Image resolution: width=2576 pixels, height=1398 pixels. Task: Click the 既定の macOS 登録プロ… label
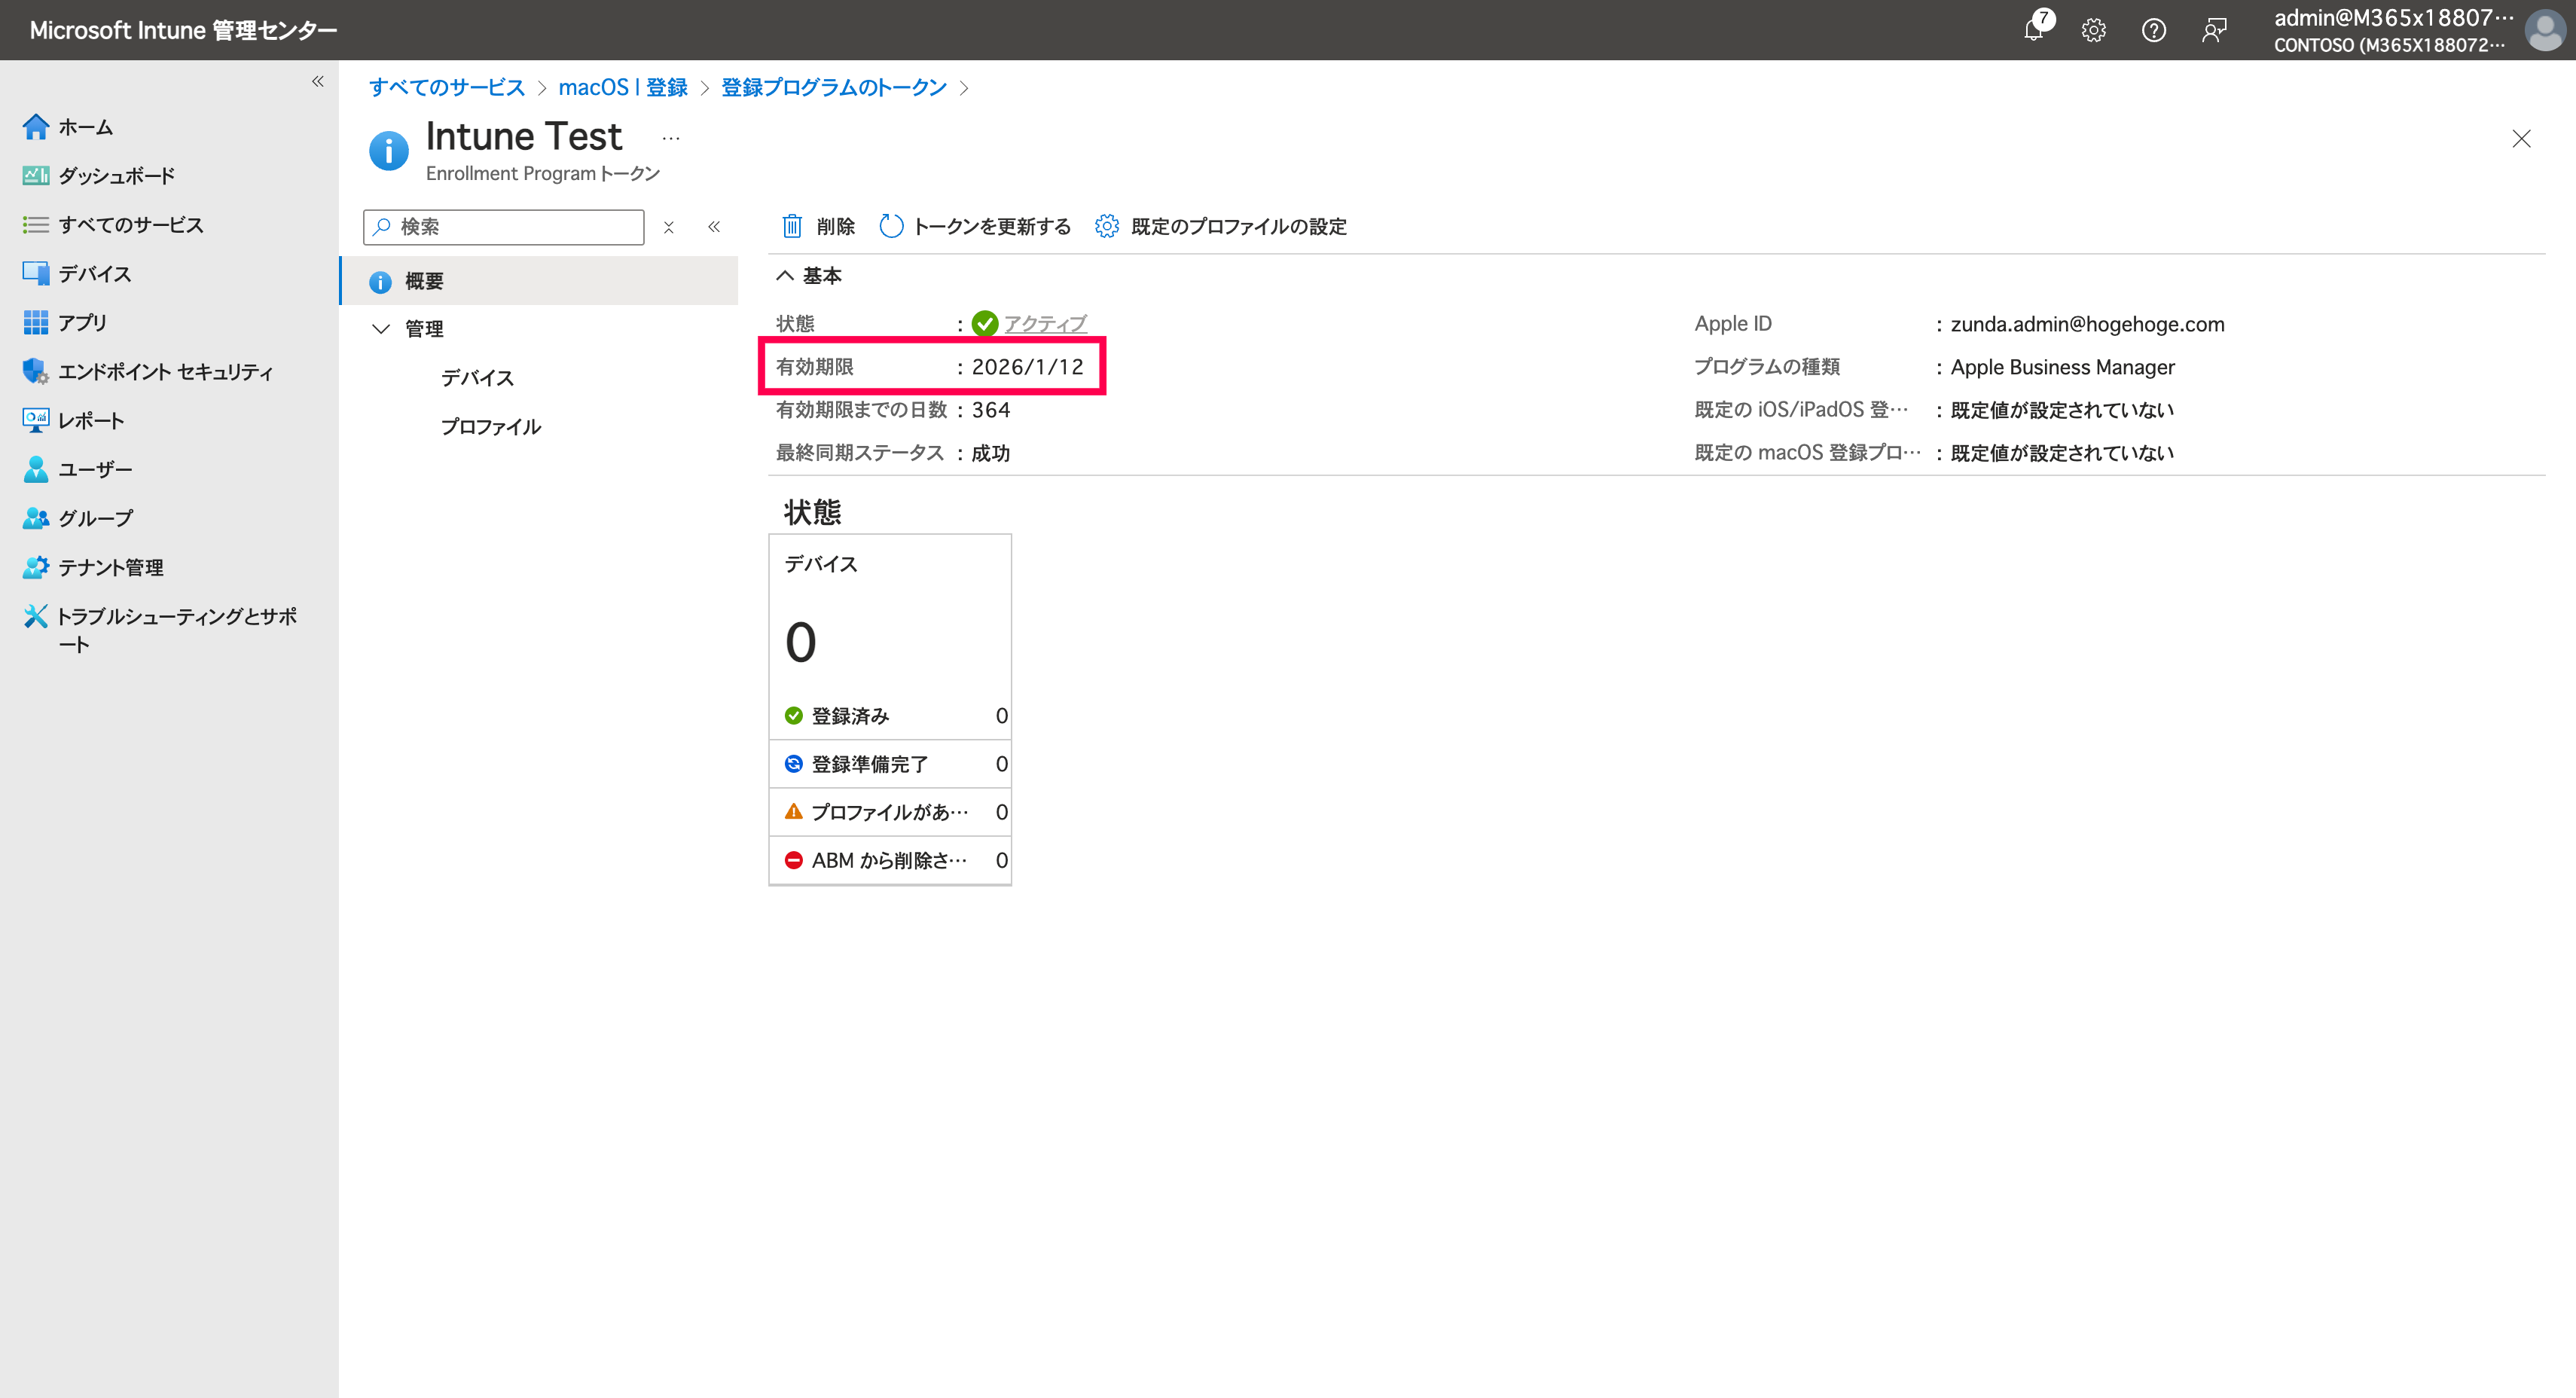coord(1808,453)
